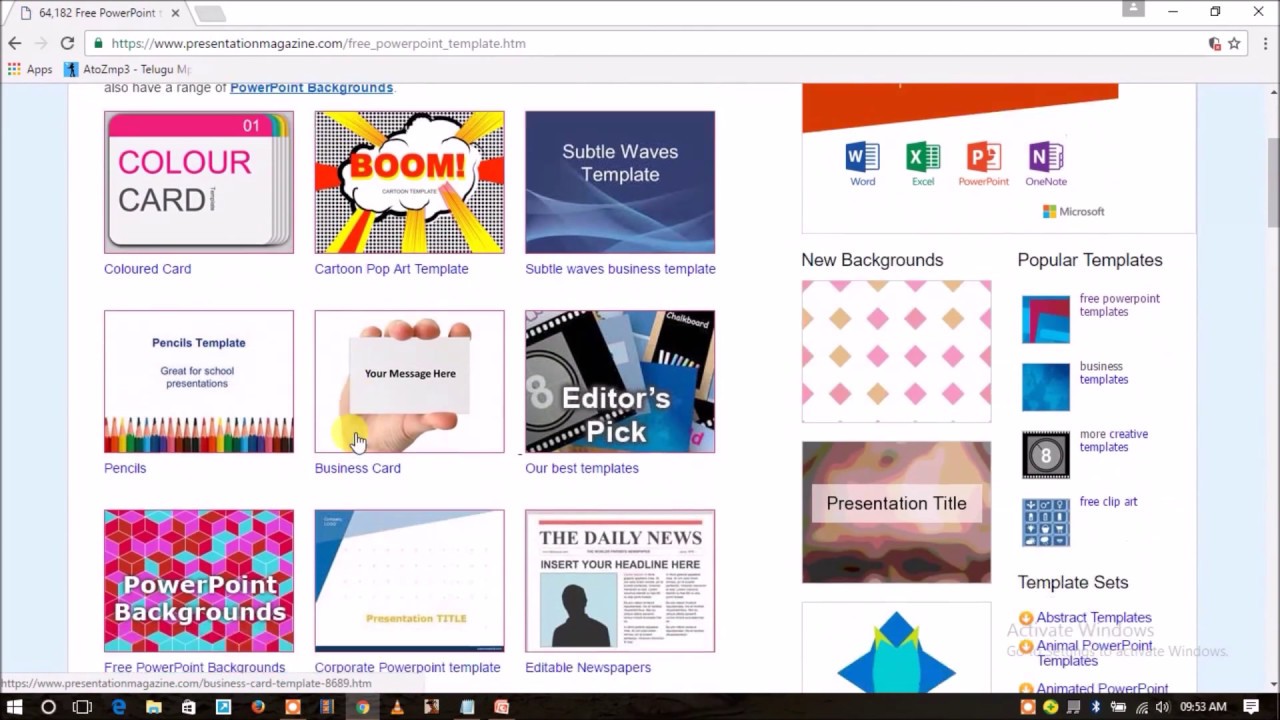Bookmark this page using the star icon
This screenshot has height=720, width=1280.
pyautogui.click(x=1234, y=43)
